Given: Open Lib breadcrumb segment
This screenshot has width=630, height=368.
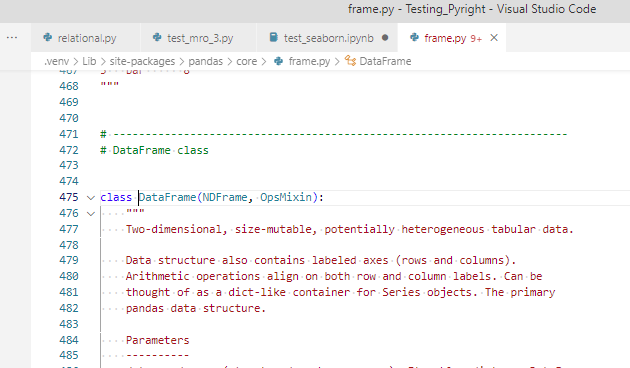Looking at the screenshot, I should [x=89, y=61].
